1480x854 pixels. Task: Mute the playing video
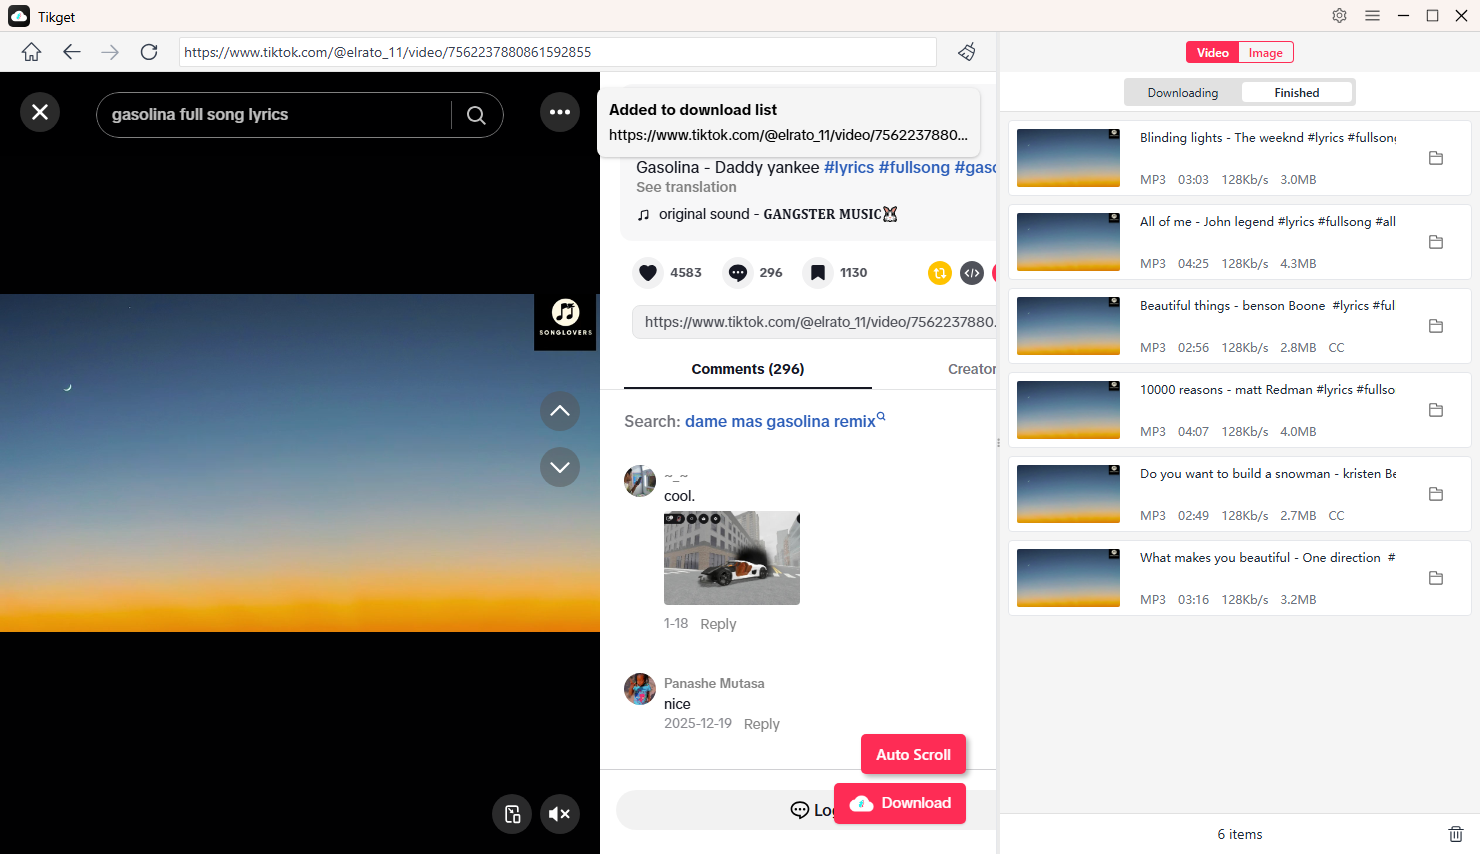560,814
